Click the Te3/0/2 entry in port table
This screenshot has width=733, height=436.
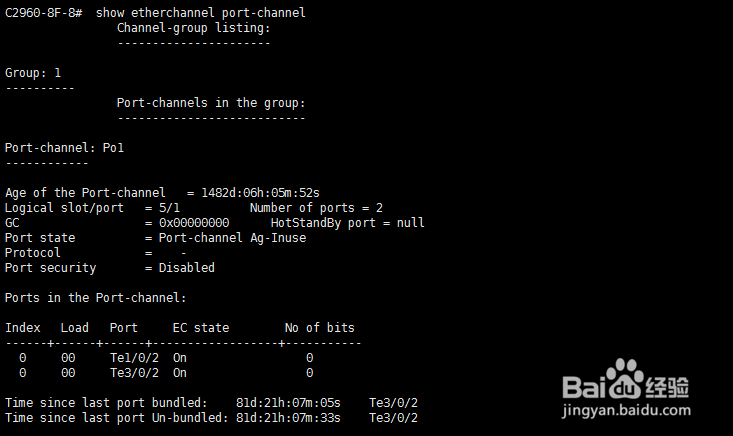click(x=134, y=373)
